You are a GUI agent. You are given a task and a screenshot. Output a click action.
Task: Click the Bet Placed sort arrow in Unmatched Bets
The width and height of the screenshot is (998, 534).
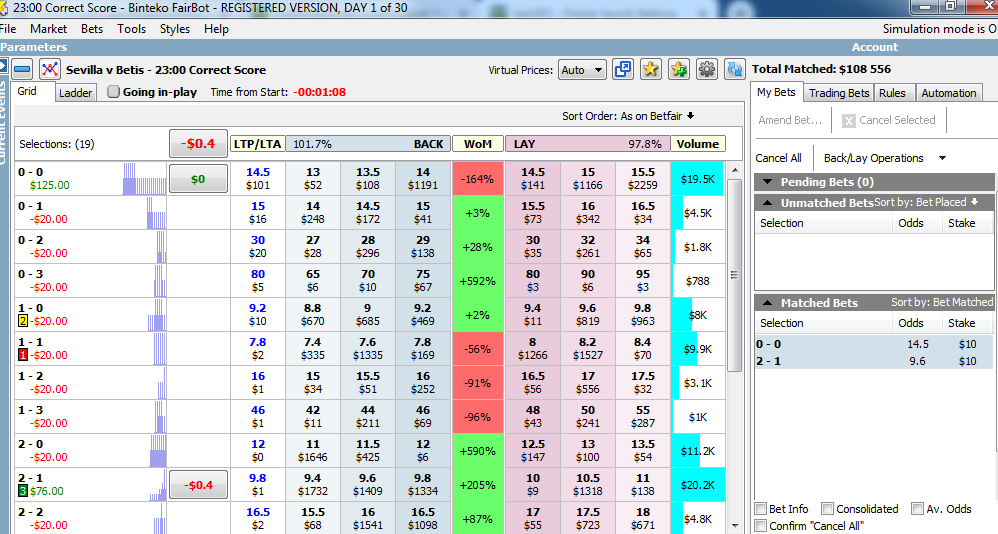click(x=974, y=202)
